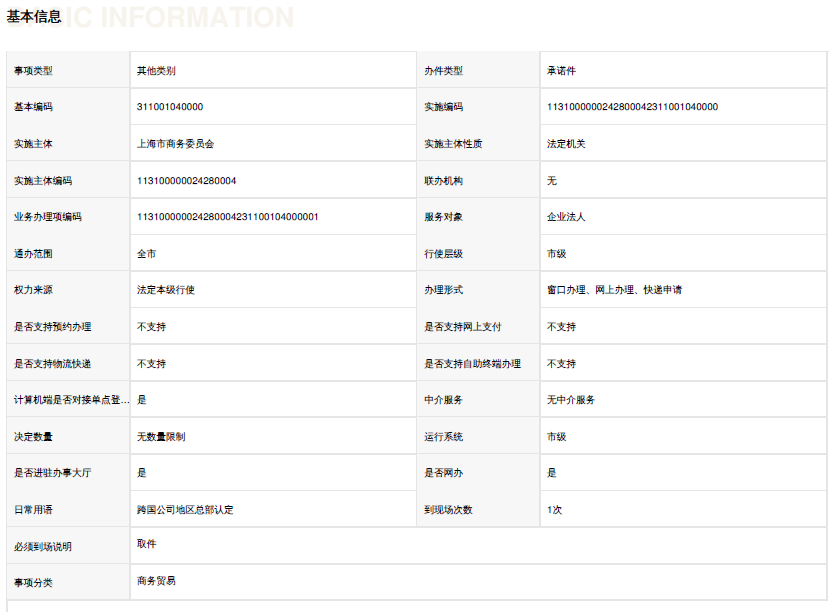Viewport: 834px width, 612px height.
Task: Click the '基本信息' section heading
Action: (34, 16)
